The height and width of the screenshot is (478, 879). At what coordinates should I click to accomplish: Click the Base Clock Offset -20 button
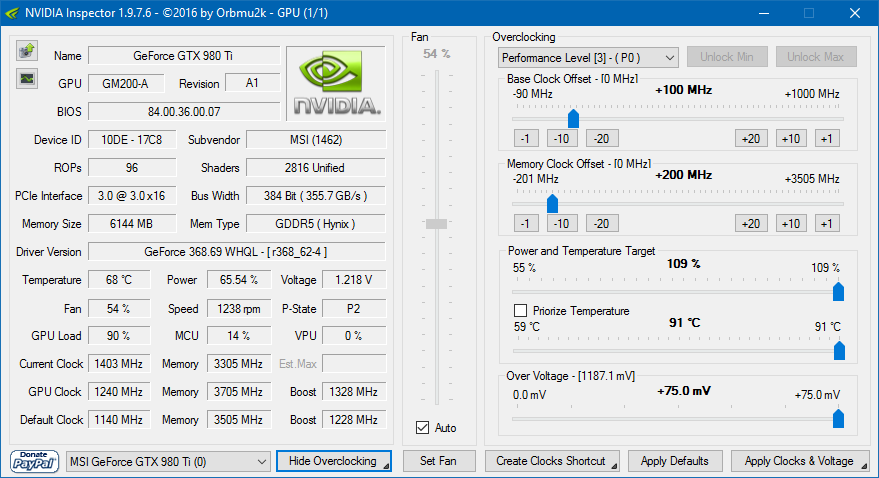(602, 138)
